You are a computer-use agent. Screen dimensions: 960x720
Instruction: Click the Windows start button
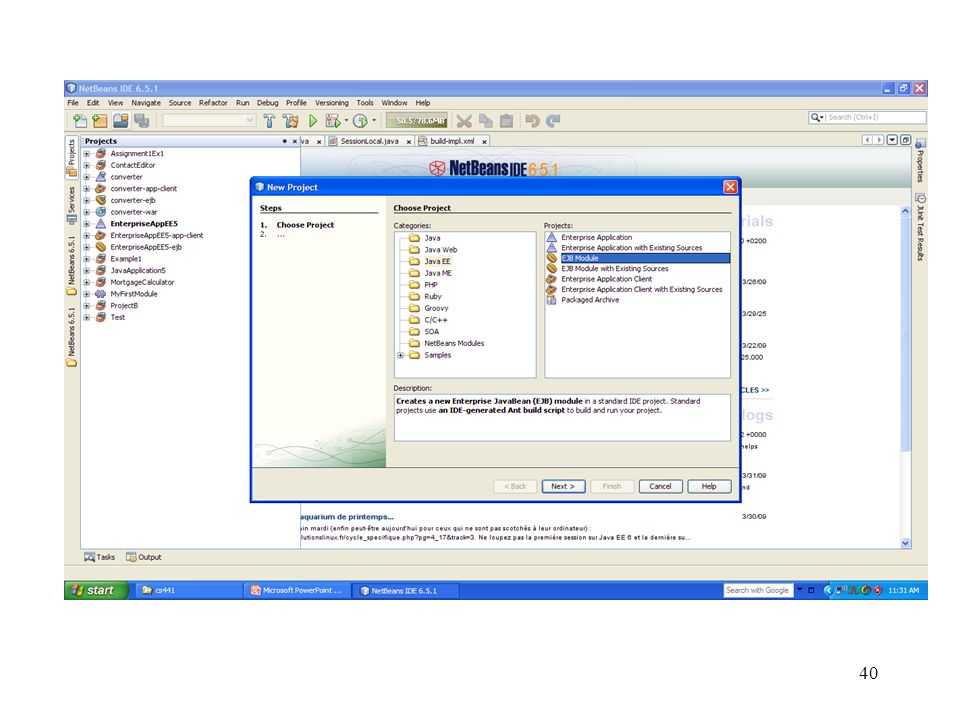[96, 590]
